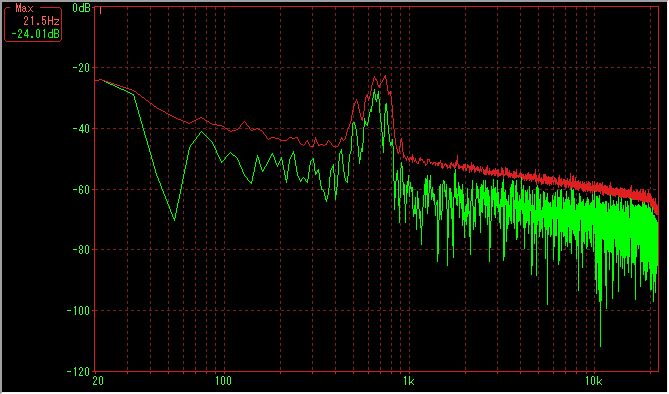
Task: Click the -100 dB axis label
Action: coord(79,310)
